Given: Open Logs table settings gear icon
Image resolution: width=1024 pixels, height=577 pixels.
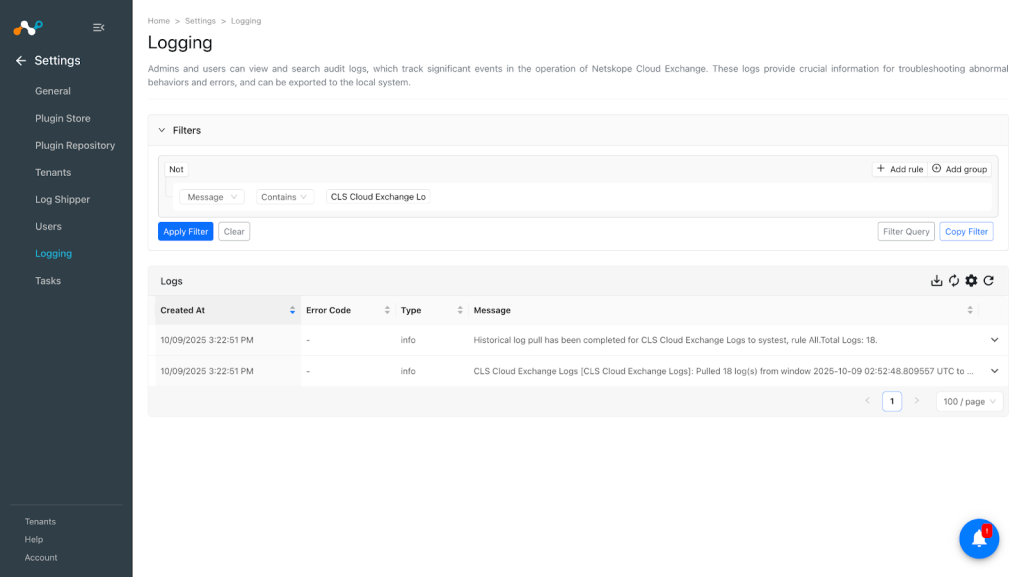Looking at the screenshot, I should [x=972, y=281].
